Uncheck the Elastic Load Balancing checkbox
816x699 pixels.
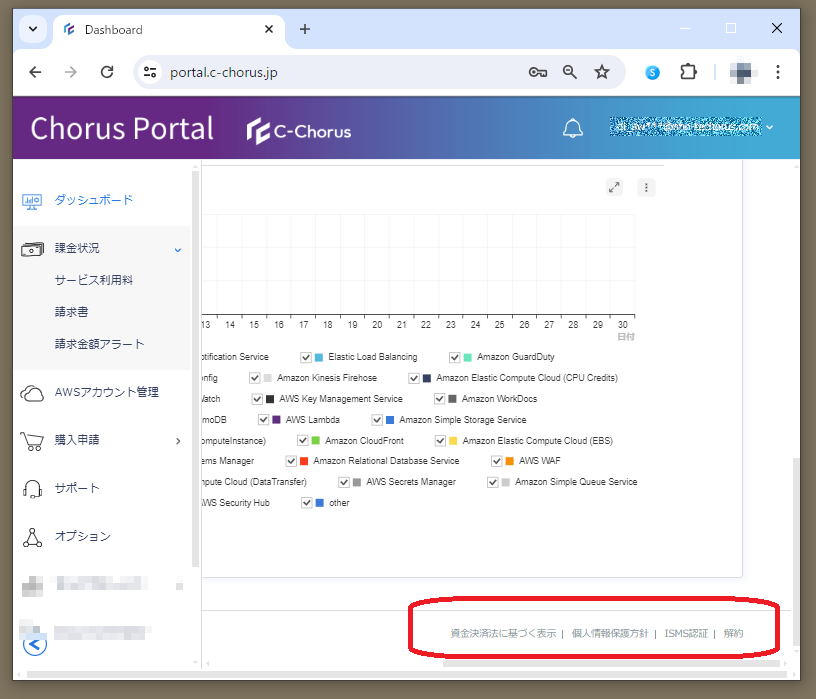pos(305,357)
